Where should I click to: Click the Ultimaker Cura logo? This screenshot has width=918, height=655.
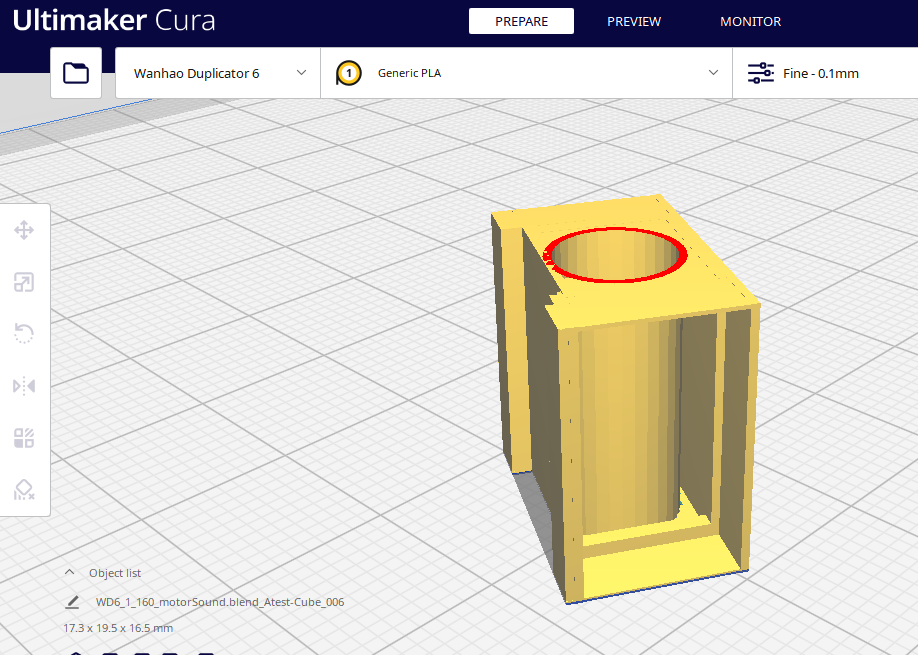click(114, 20)
